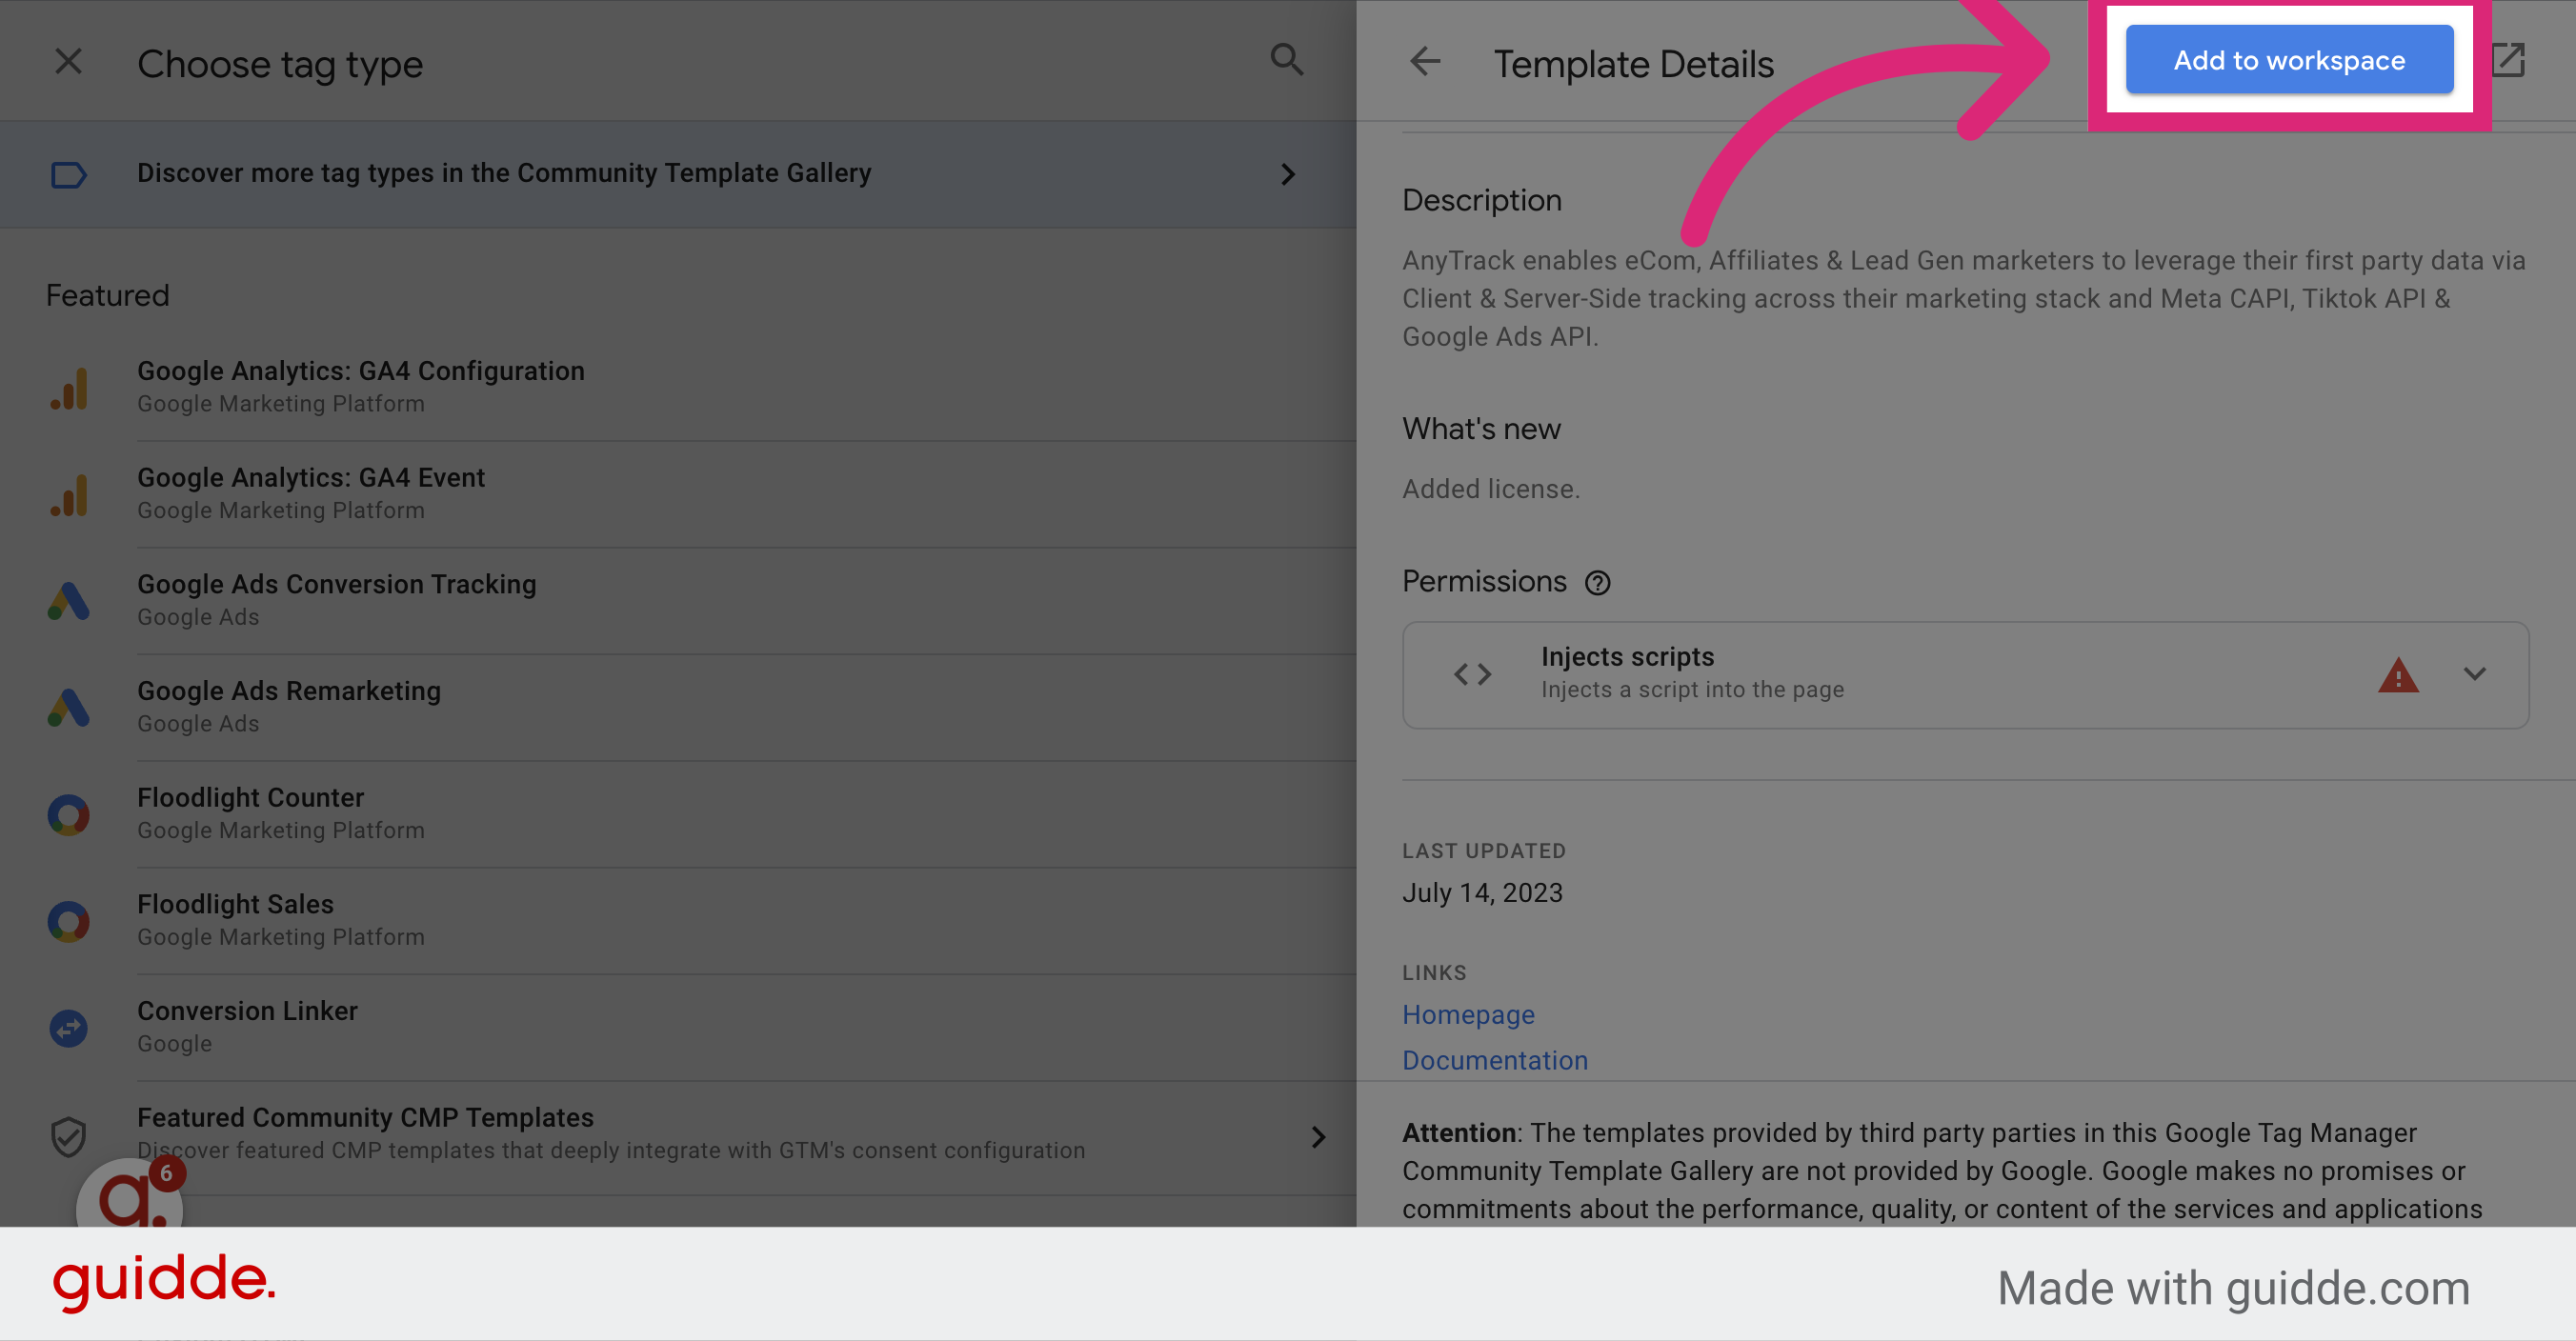
Task: Click the CMP shield checkmark icon
Action: pyautogui.click(x=68, y=1136)
